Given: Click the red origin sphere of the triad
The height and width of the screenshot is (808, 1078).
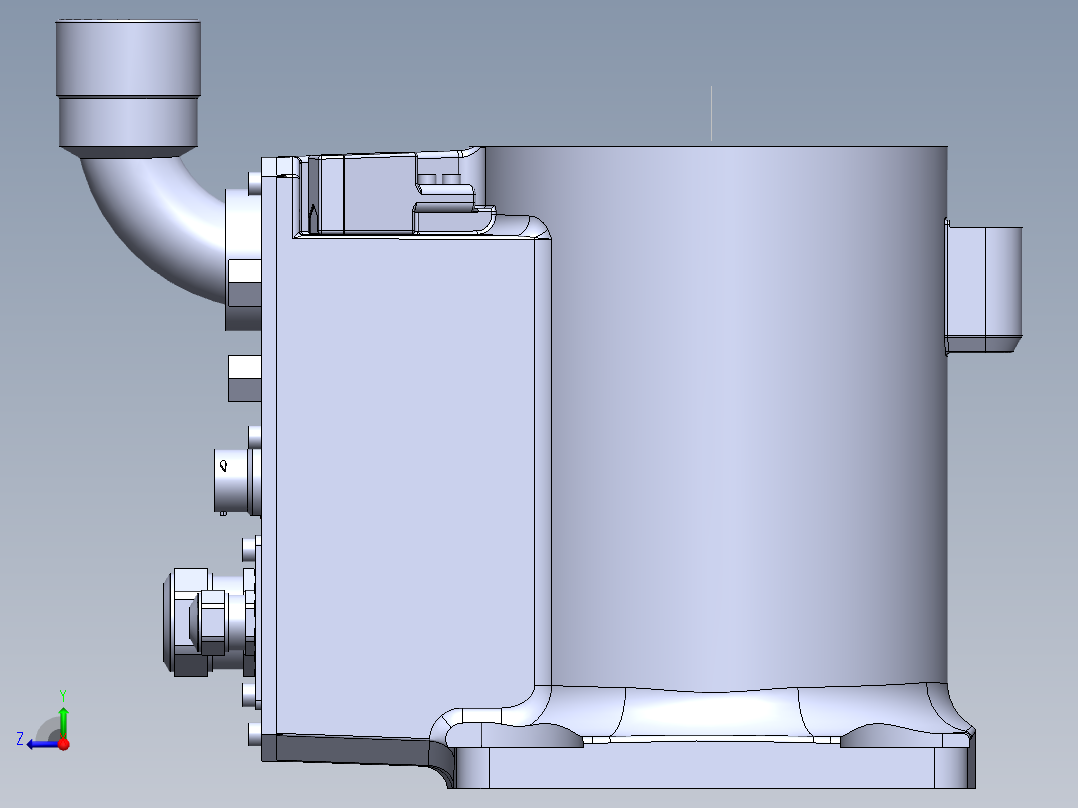Looking at the screenshot, I should (x=63, y=744).
